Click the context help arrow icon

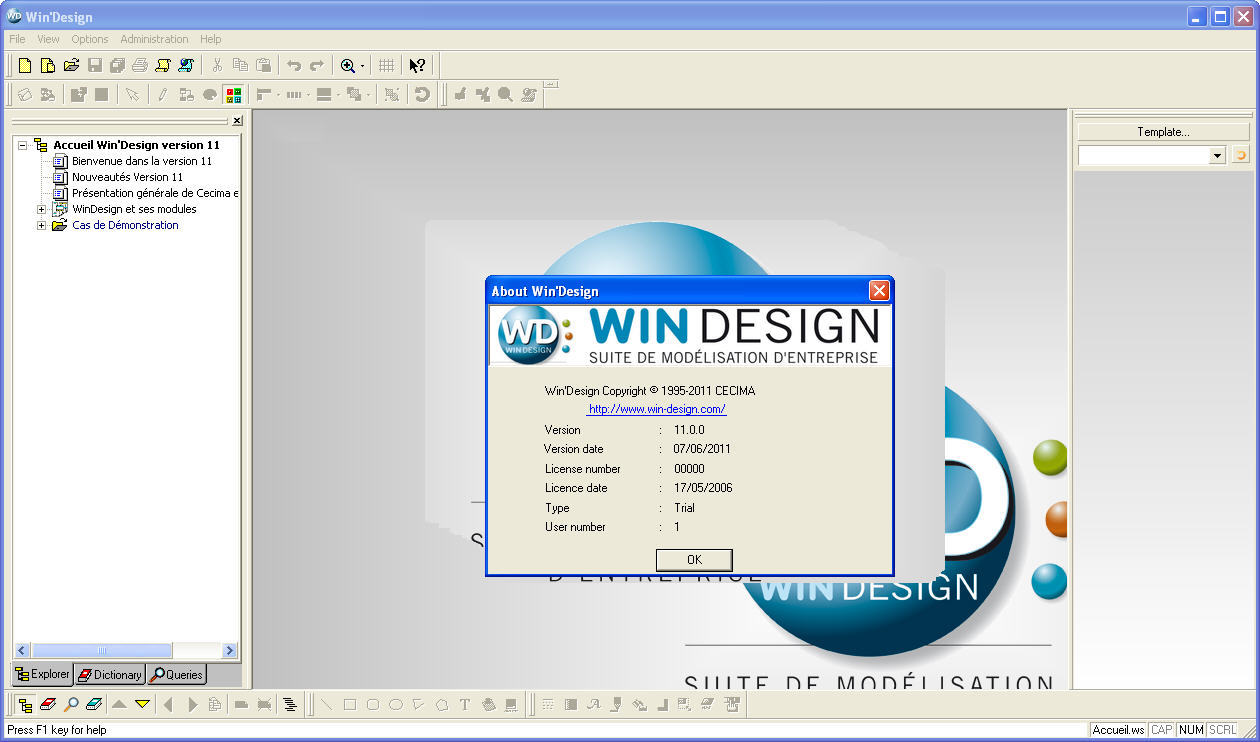417,66
